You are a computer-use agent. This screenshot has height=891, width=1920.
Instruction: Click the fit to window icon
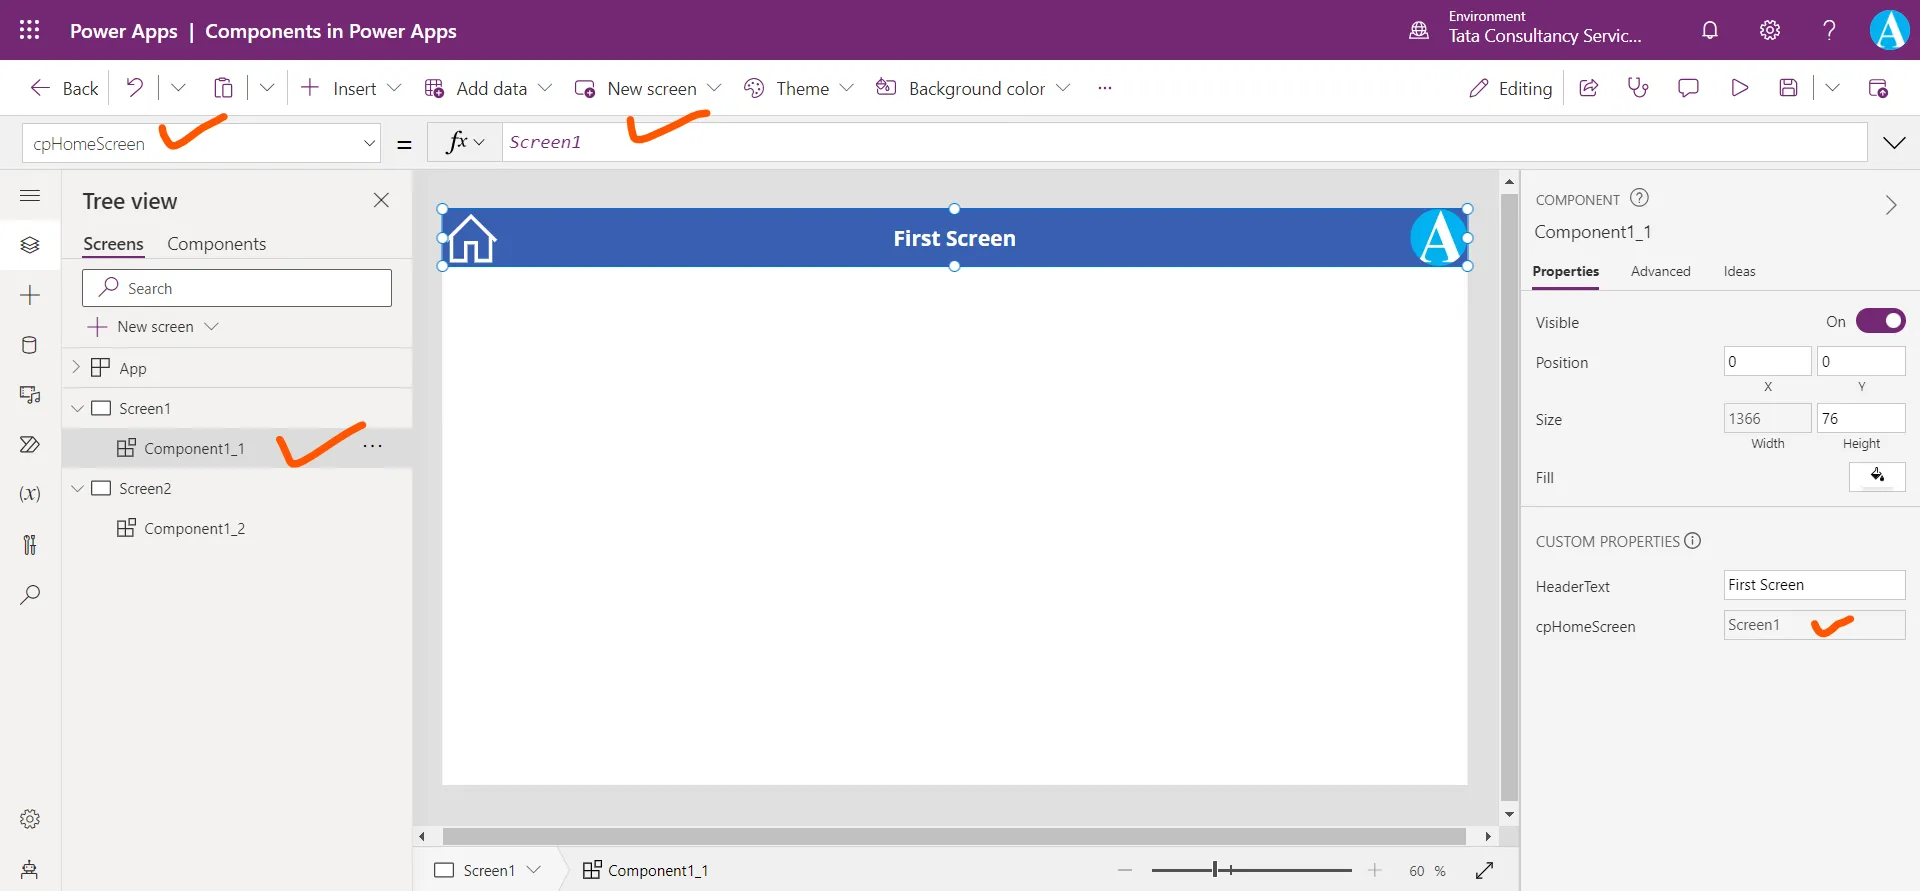1484,870
